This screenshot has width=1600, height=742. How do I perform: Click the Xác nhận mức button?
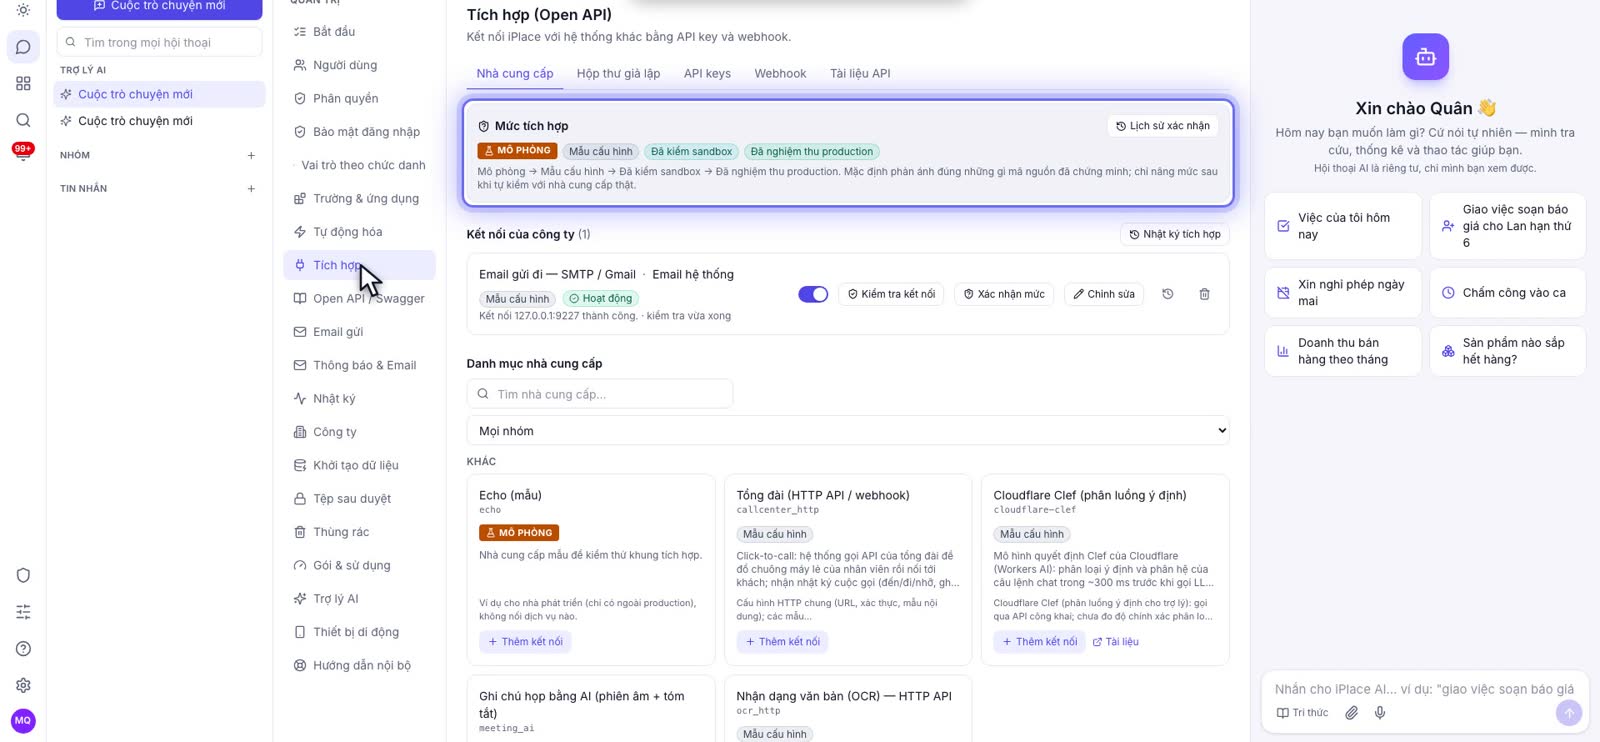(1004, 294)
